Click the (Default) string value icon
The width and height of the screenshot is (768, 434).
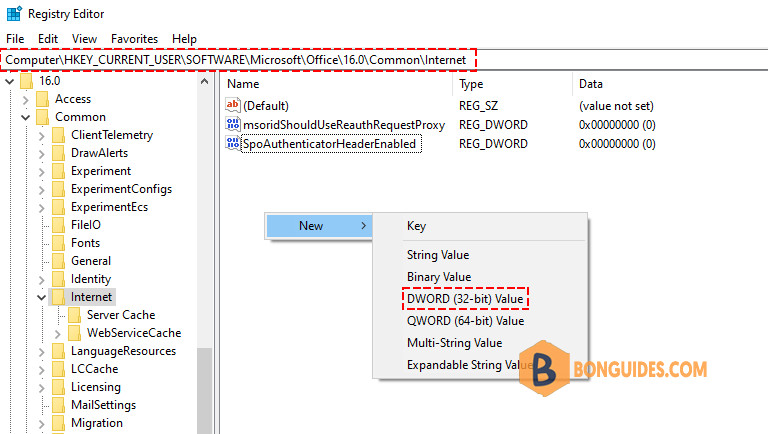point(233,105)
